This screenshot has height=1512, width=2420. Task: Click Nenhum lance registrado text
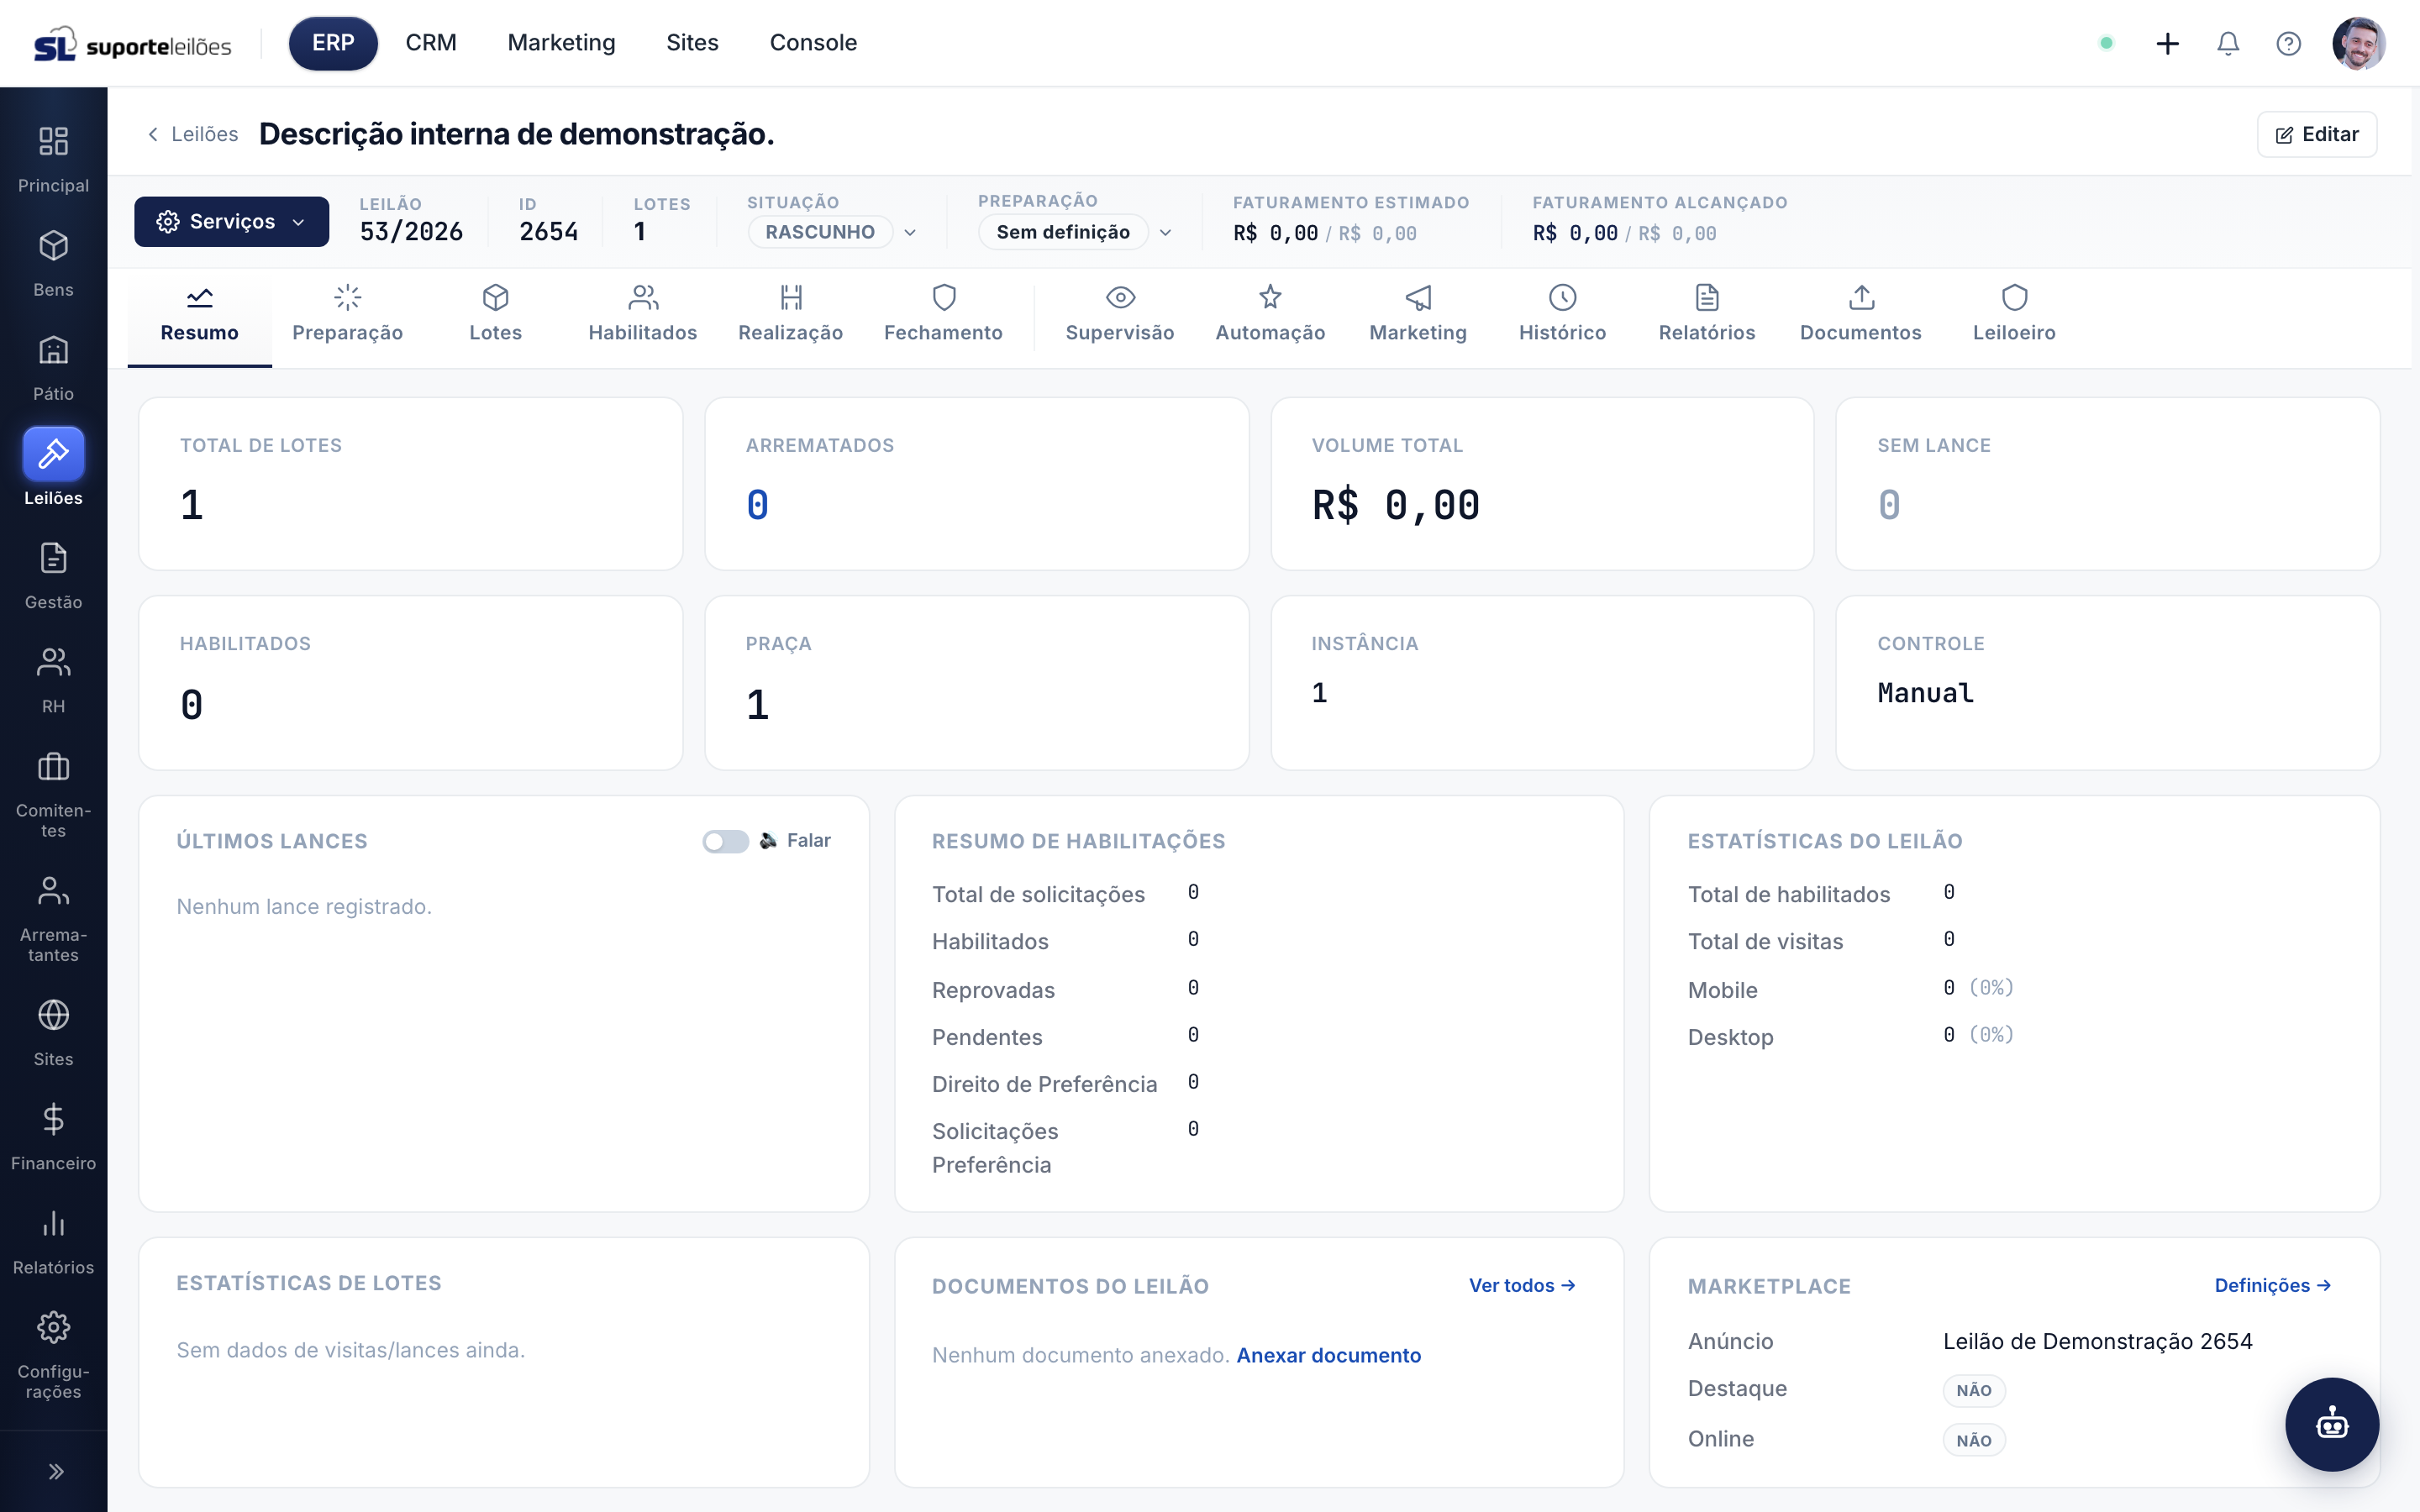(304, 906)
